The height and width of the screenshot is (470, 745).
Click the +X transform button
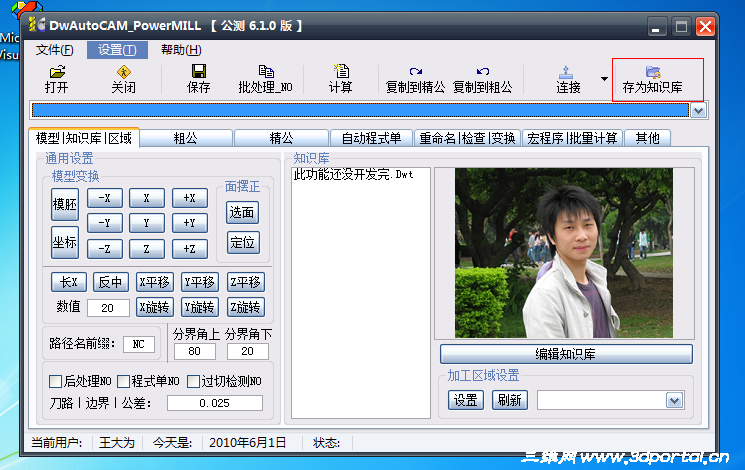(x=190, y=198)
